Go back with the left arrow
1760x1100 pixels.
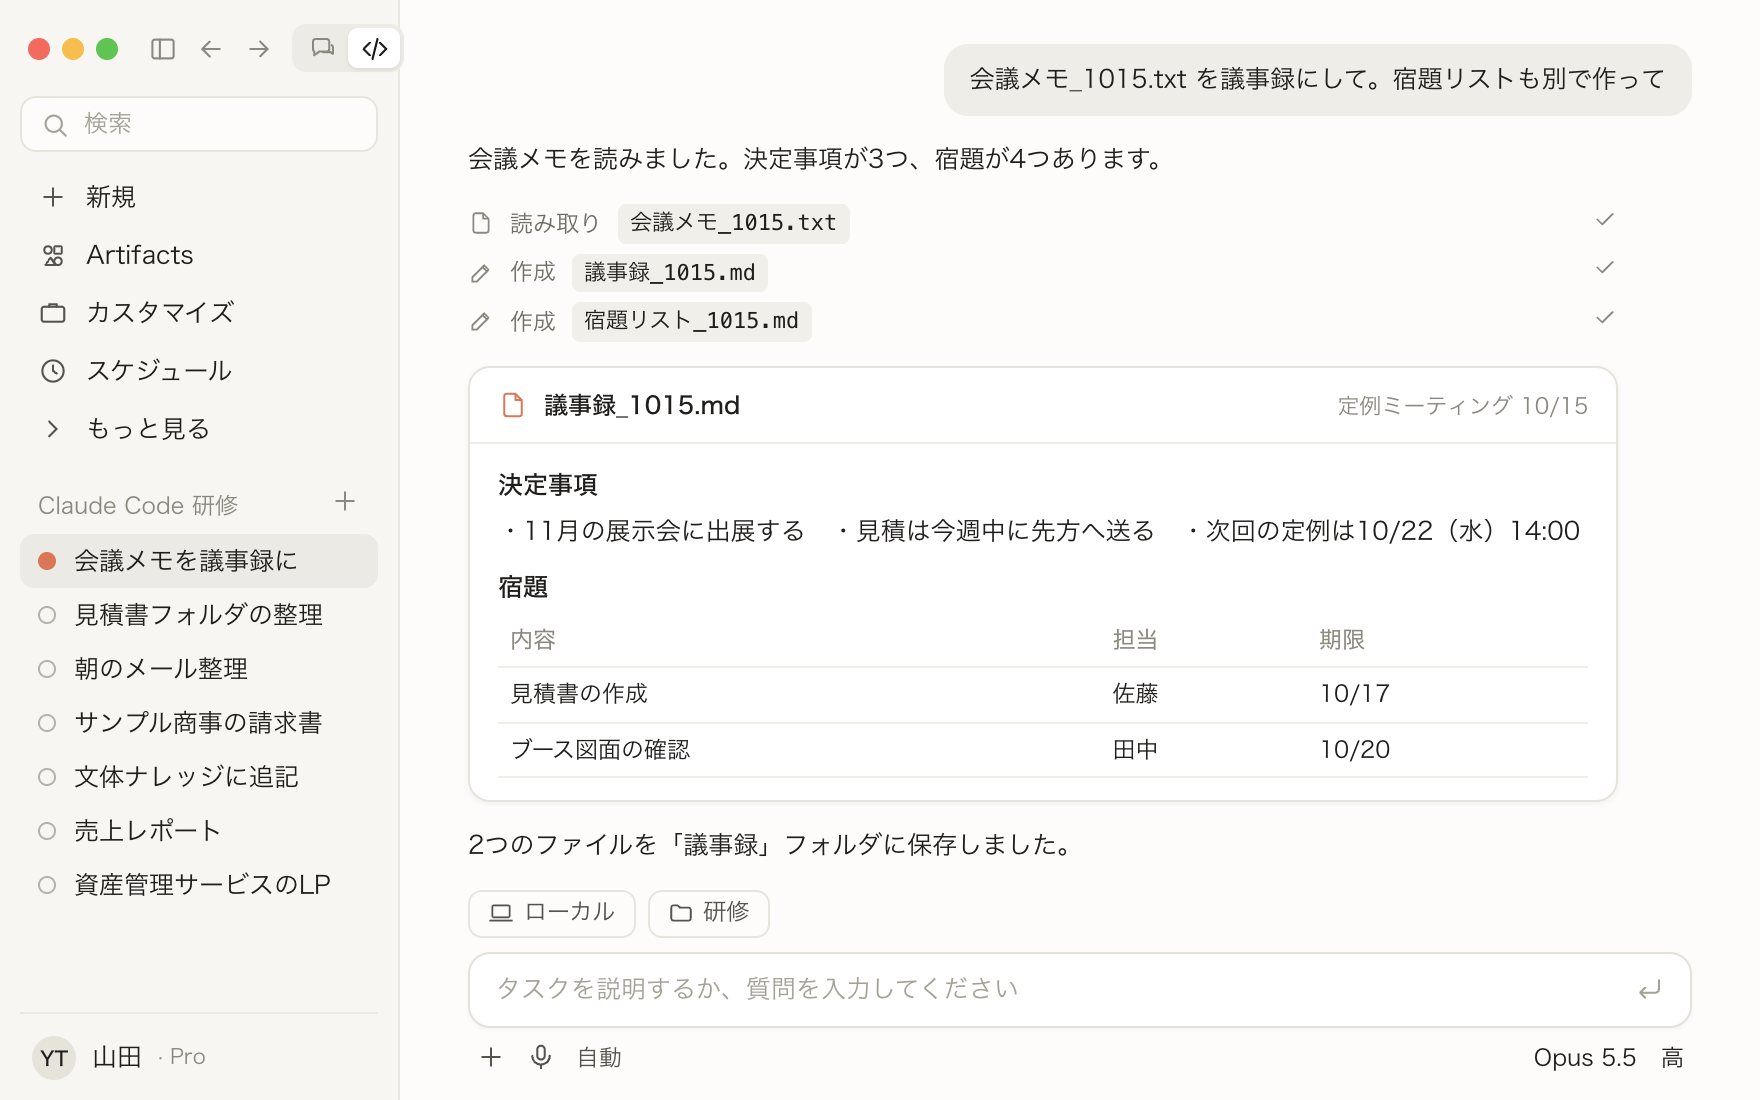211,49
